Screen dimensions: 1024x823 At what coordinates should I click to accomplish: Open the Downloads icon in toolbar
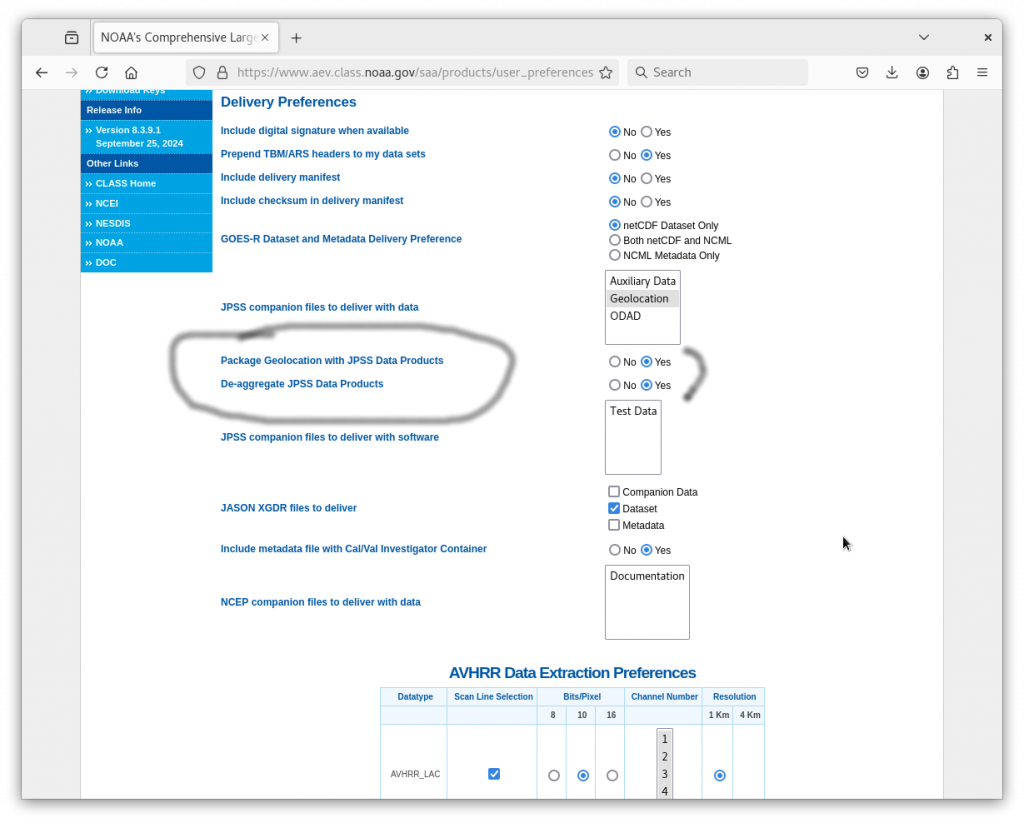892,72
